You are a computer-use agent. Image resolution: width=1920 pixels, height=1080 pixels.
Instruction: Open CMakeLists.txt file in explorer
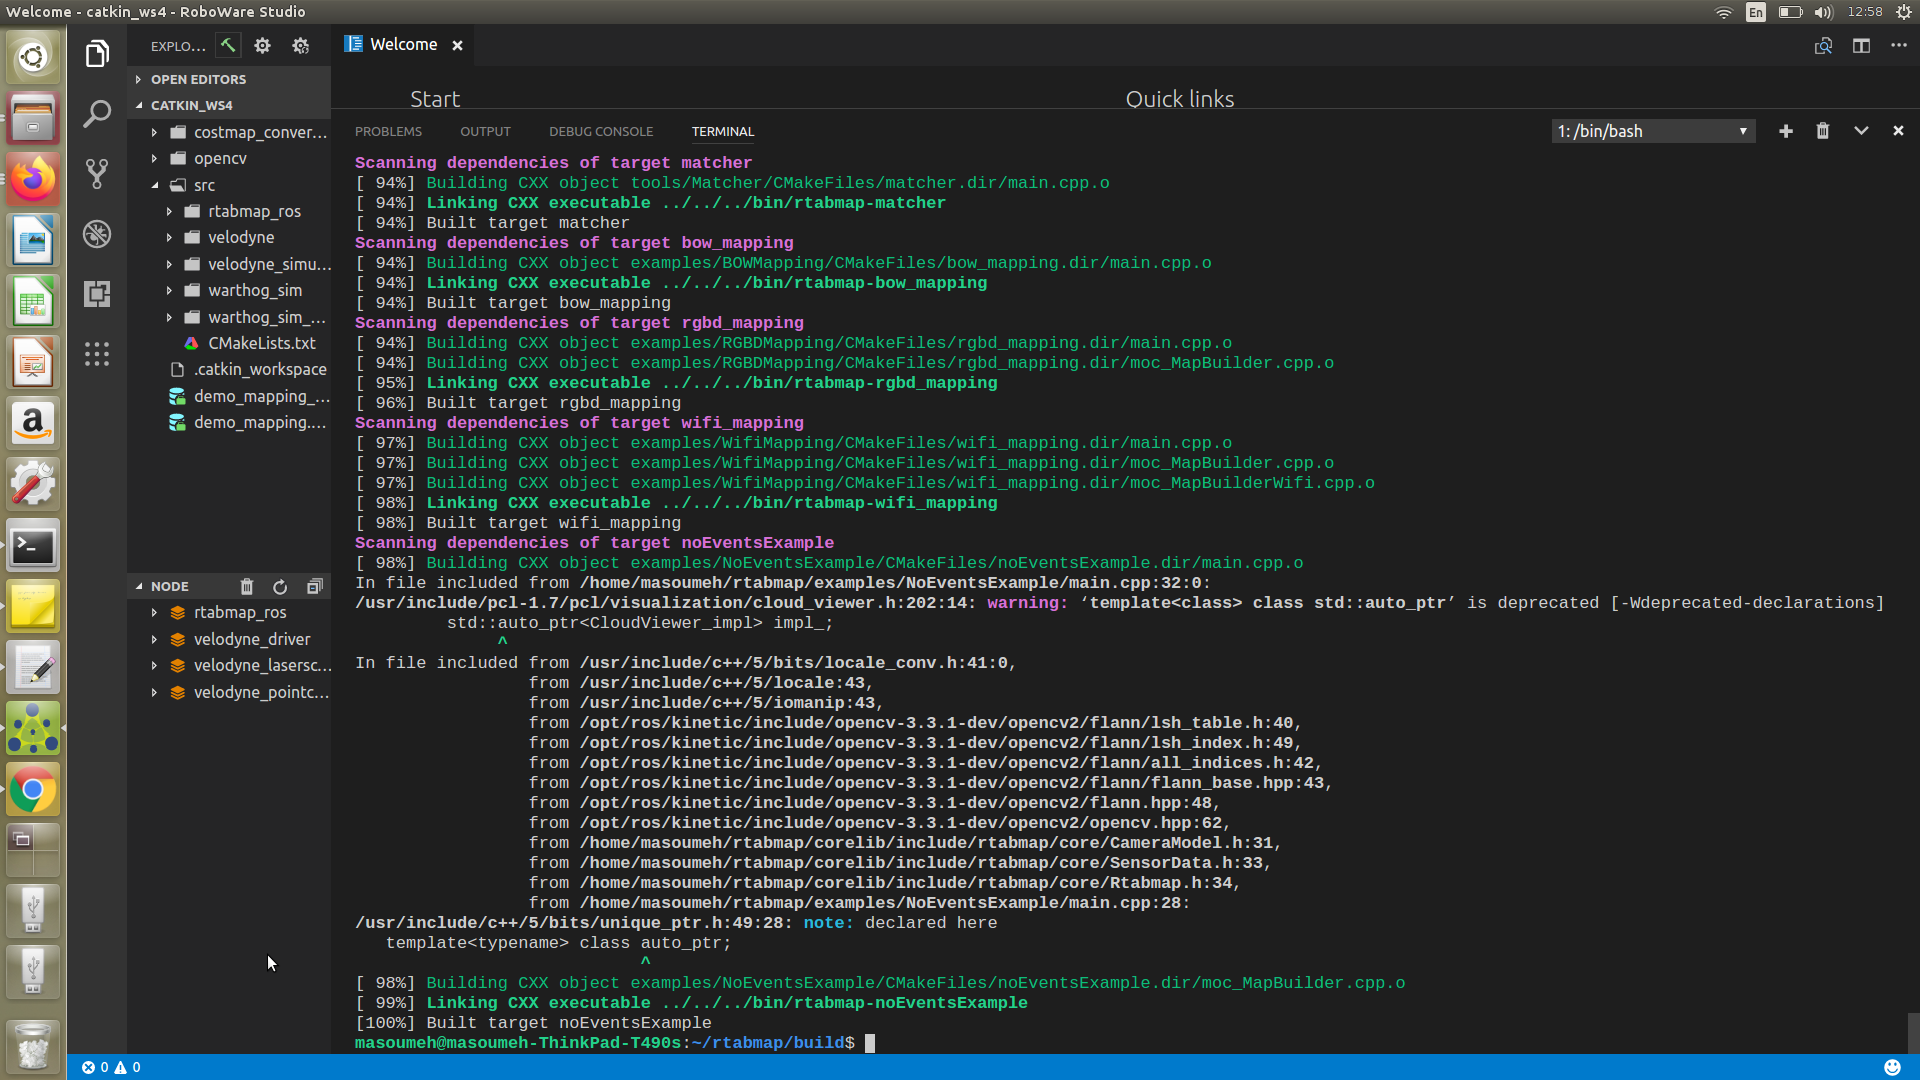coord(261,343)
